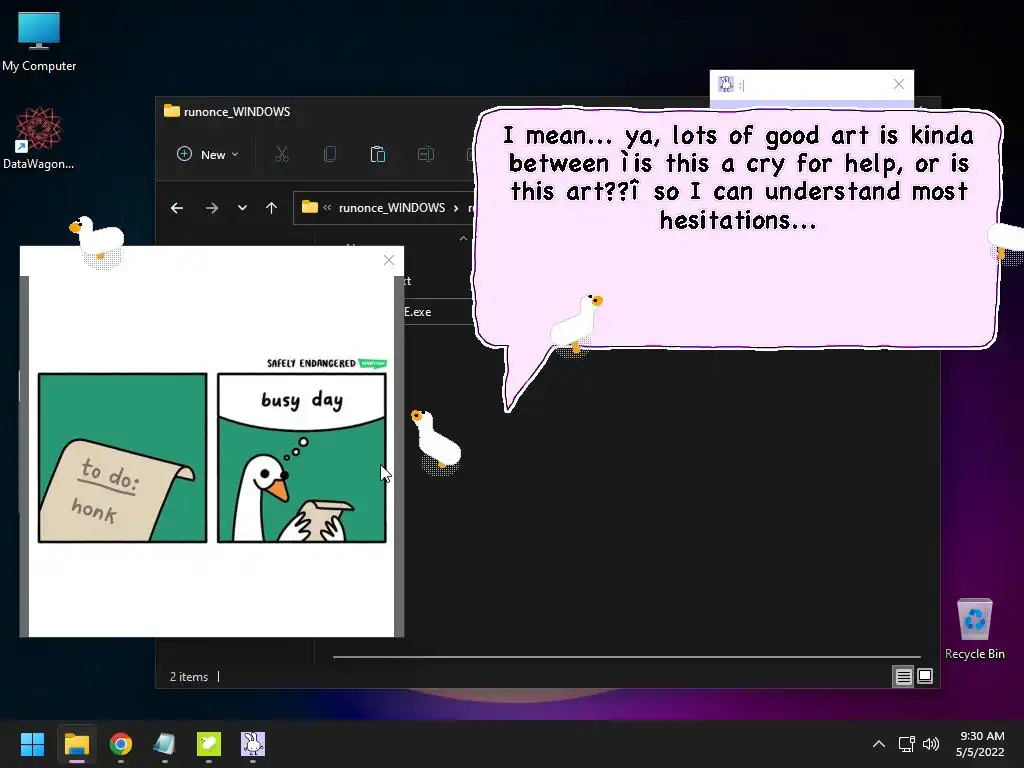This screenshot has height=768, width=1024.
Task: Click the Paste clipboard icon
Action: tap(377, 155)
